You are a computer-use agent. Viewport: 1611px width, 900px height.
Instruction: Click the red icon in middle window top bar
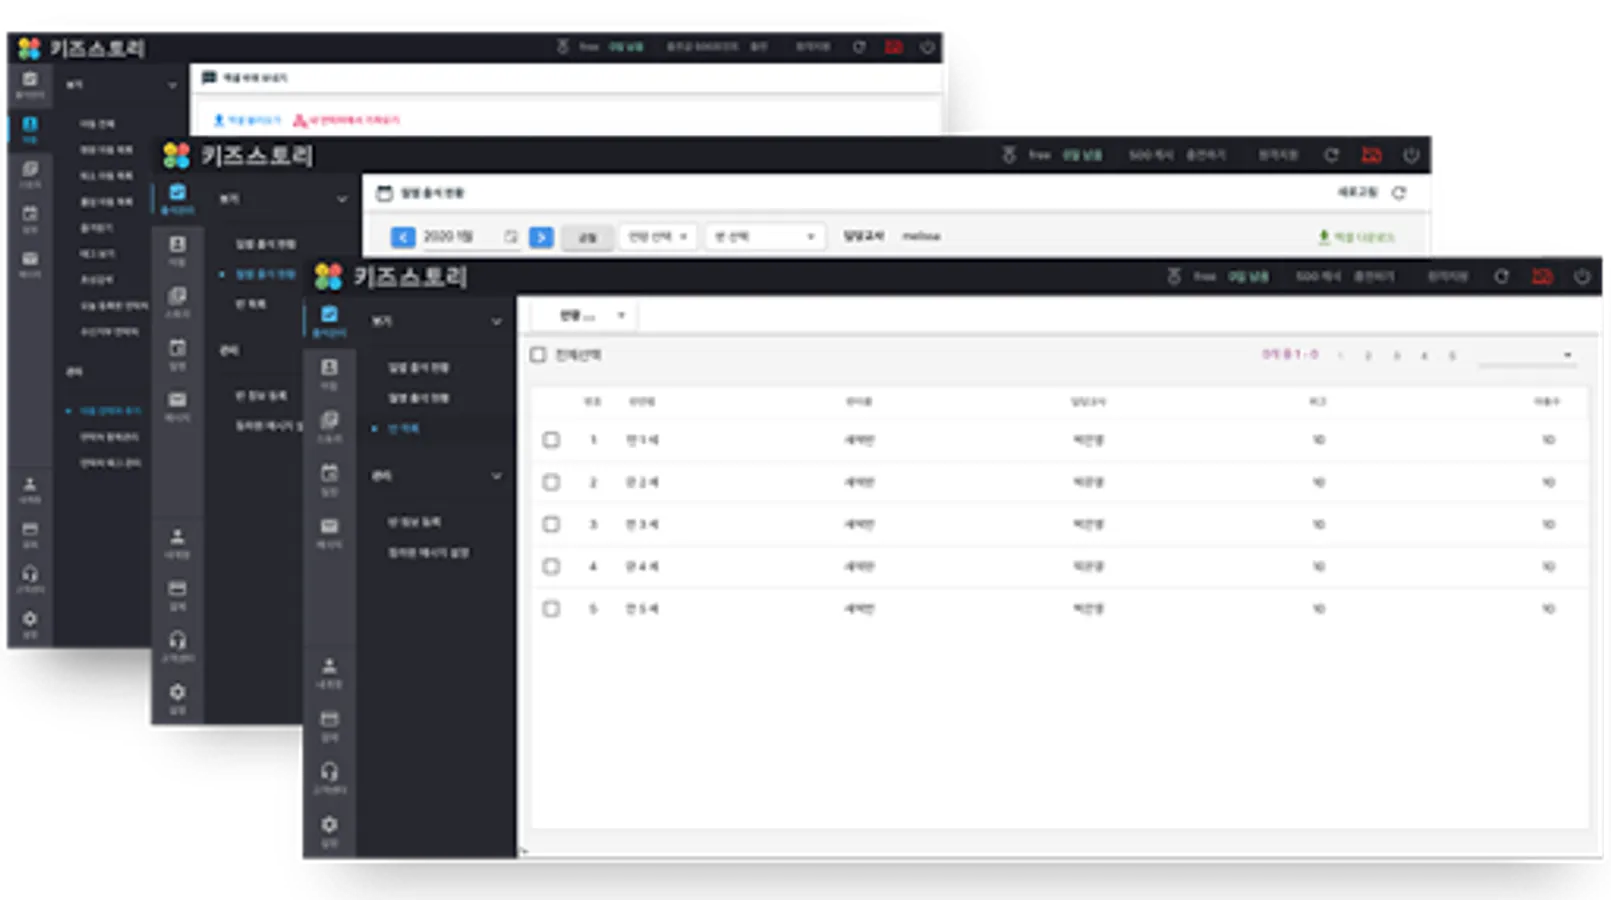(x=1371, y=155)
